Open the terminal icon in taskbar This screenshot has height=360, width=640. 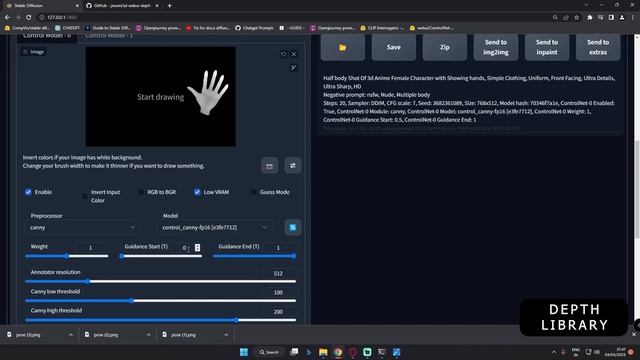tap(382, 352)
